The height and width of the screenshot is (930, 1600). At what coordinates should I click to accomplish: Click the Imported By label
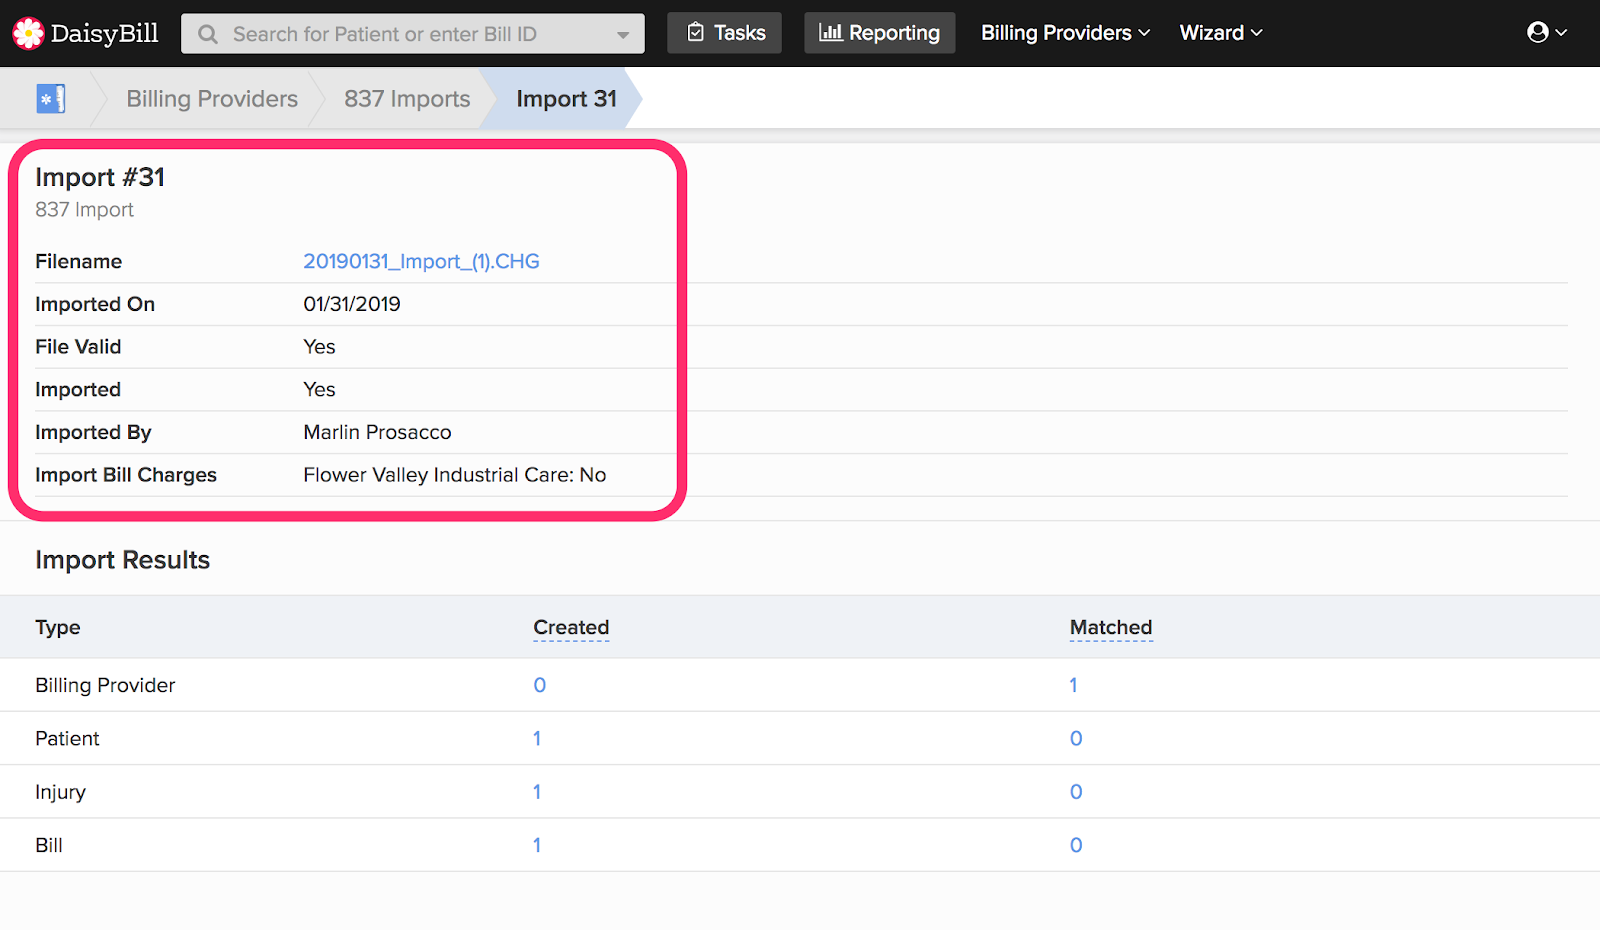[x=93, y=432]
